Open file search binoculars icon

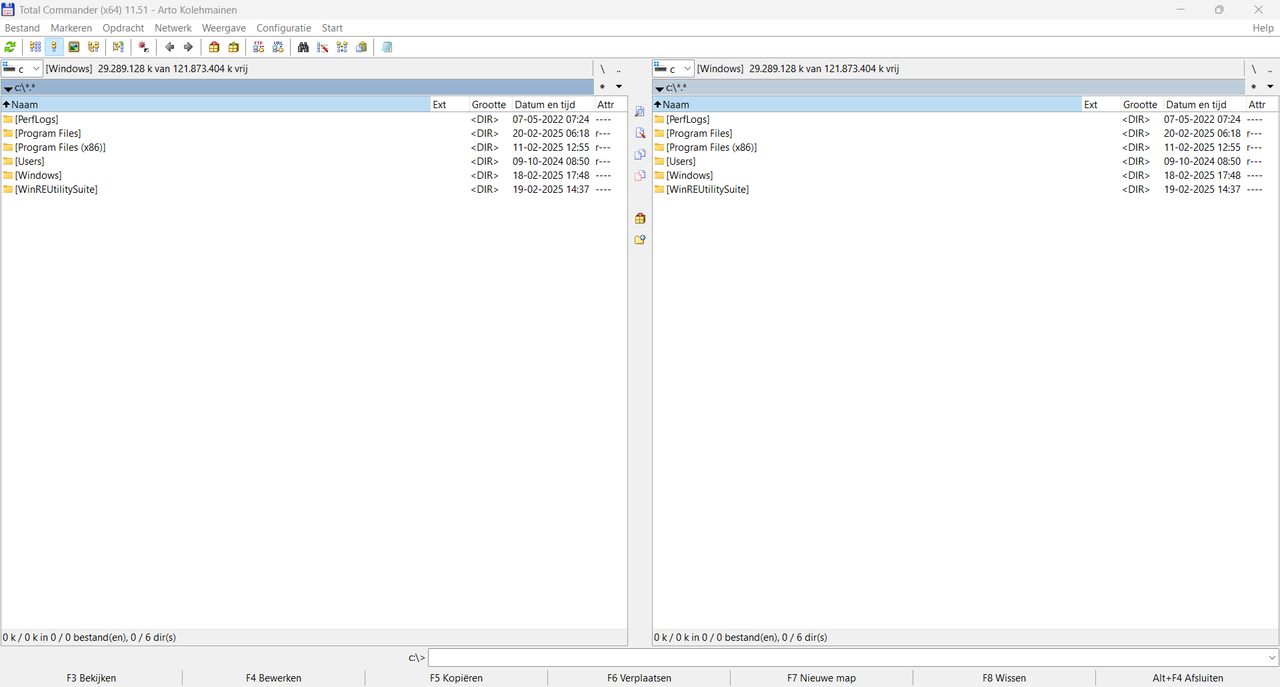[x=303, y=47]
